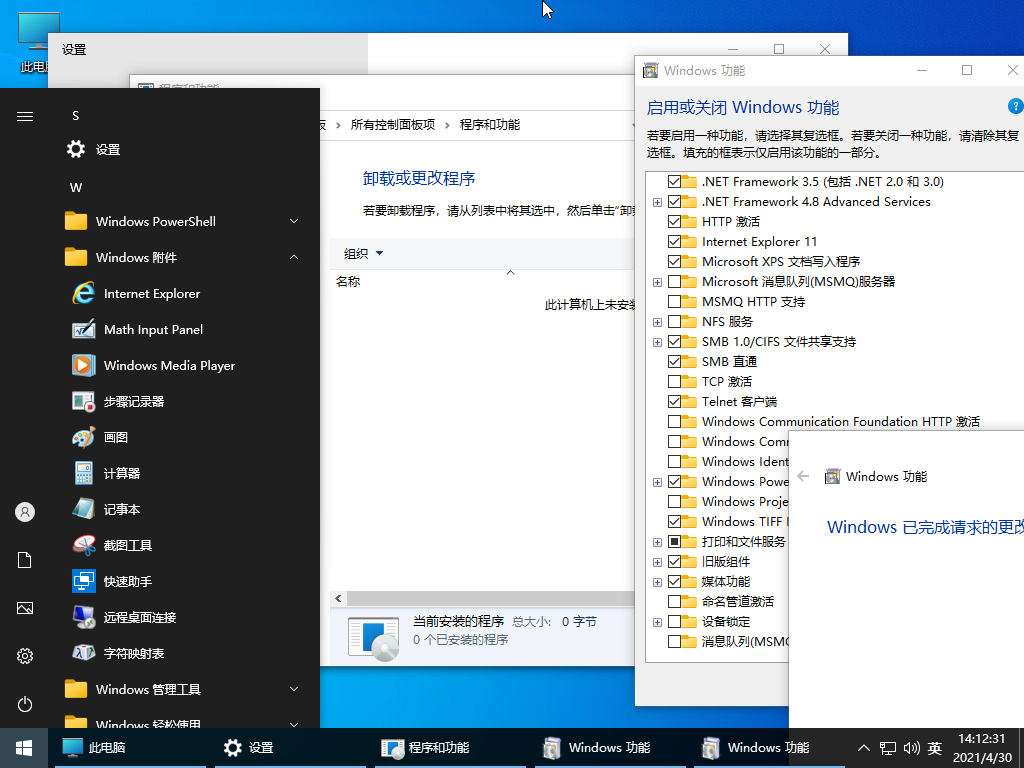
Task: Uncheck SMB 直通 checkbox
Action: [674, 361]
